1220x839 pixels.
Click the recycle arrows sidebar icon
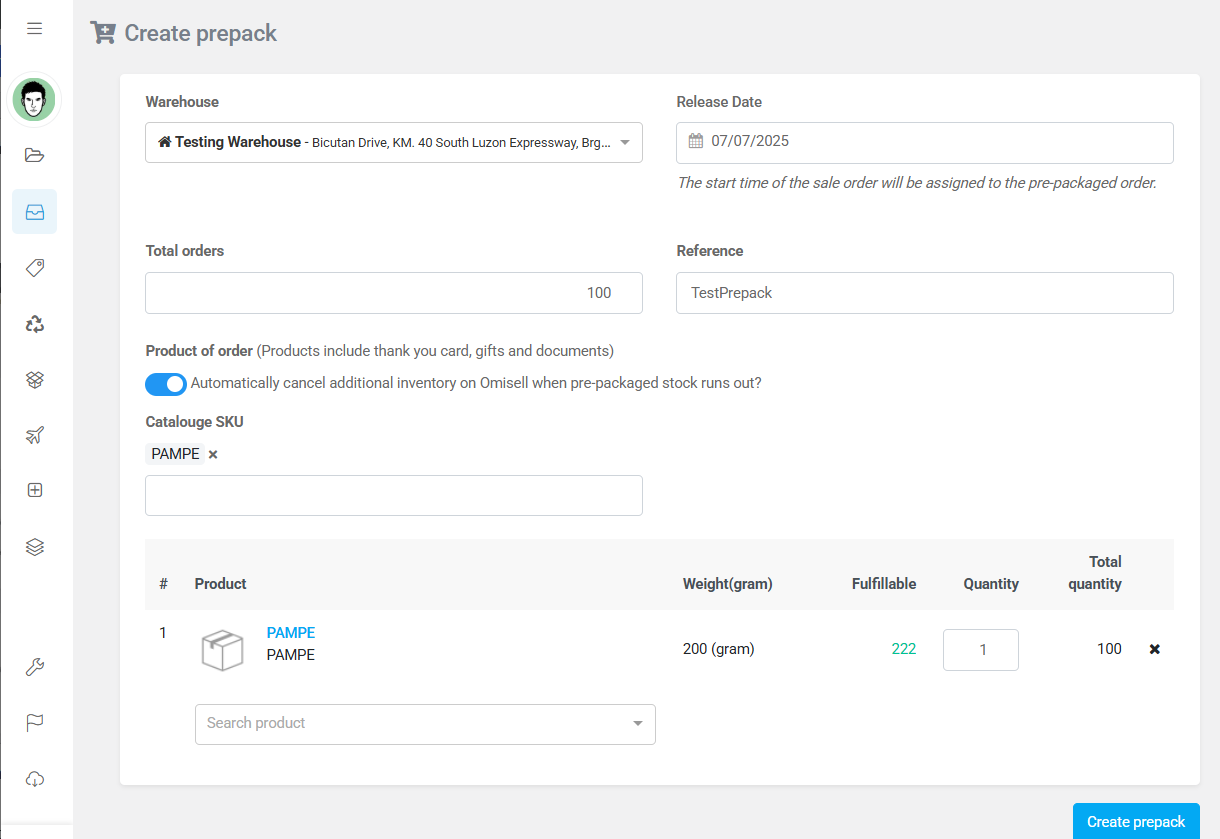click(x=35, y=324)
